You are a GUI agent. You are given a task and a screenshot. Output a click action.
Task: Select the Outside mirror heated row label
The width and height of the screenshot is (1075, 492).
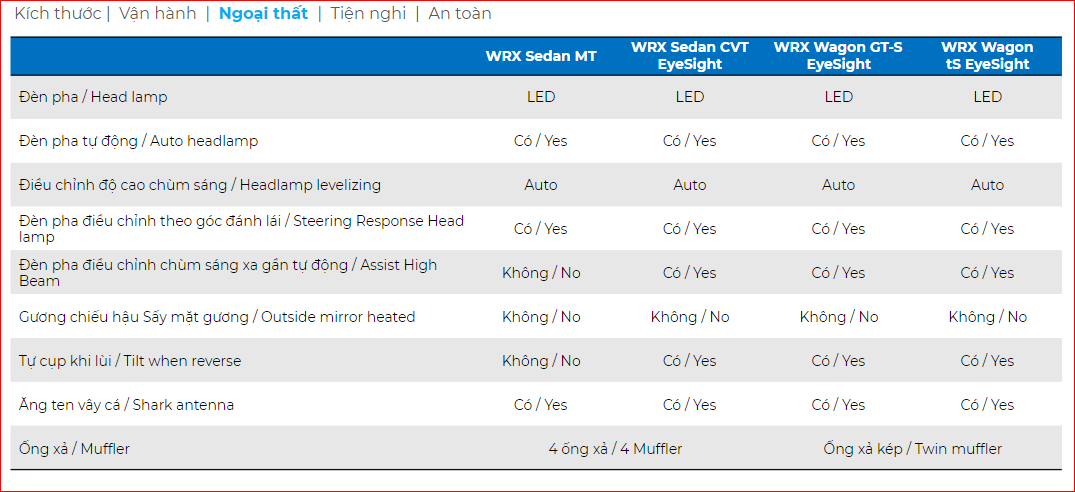pos(217,317)
